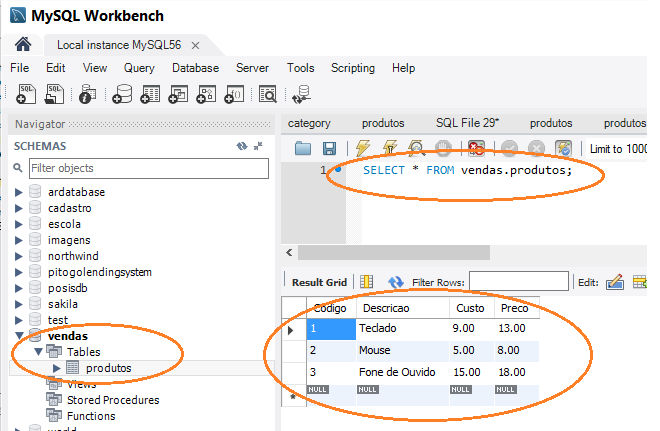Collapse the Tables node under vendas
660x431 pixels.
click(x=38, y=351)
